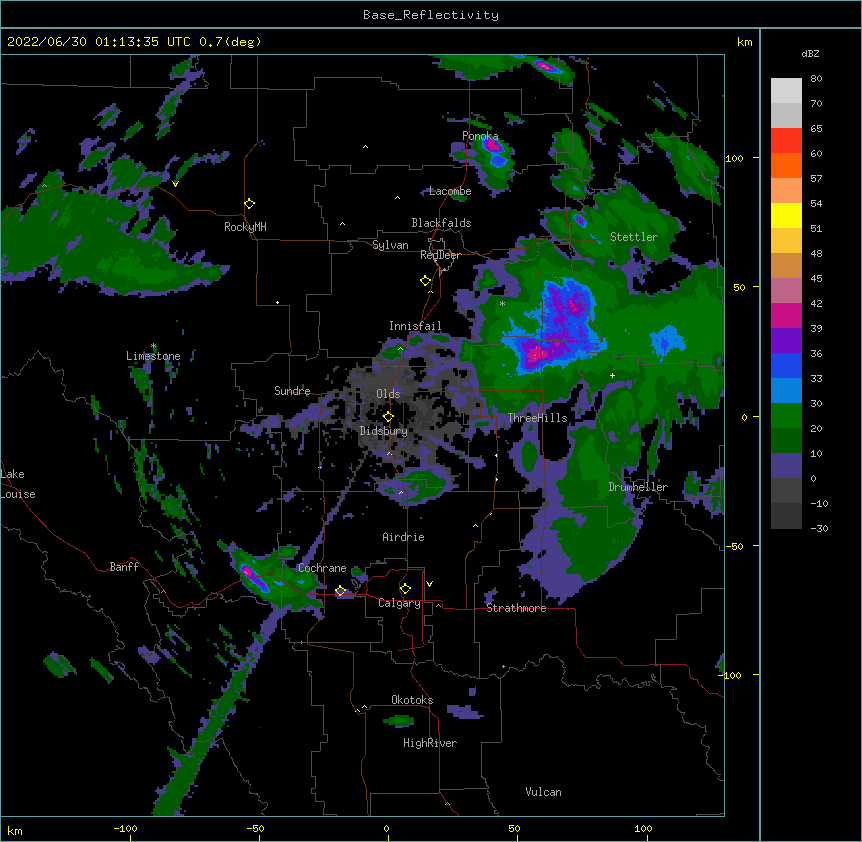Click the yellow V marker east of Calgary
The height and width of the screenshot is (842, 862).
pyautogui.click(x=429, y=584)
